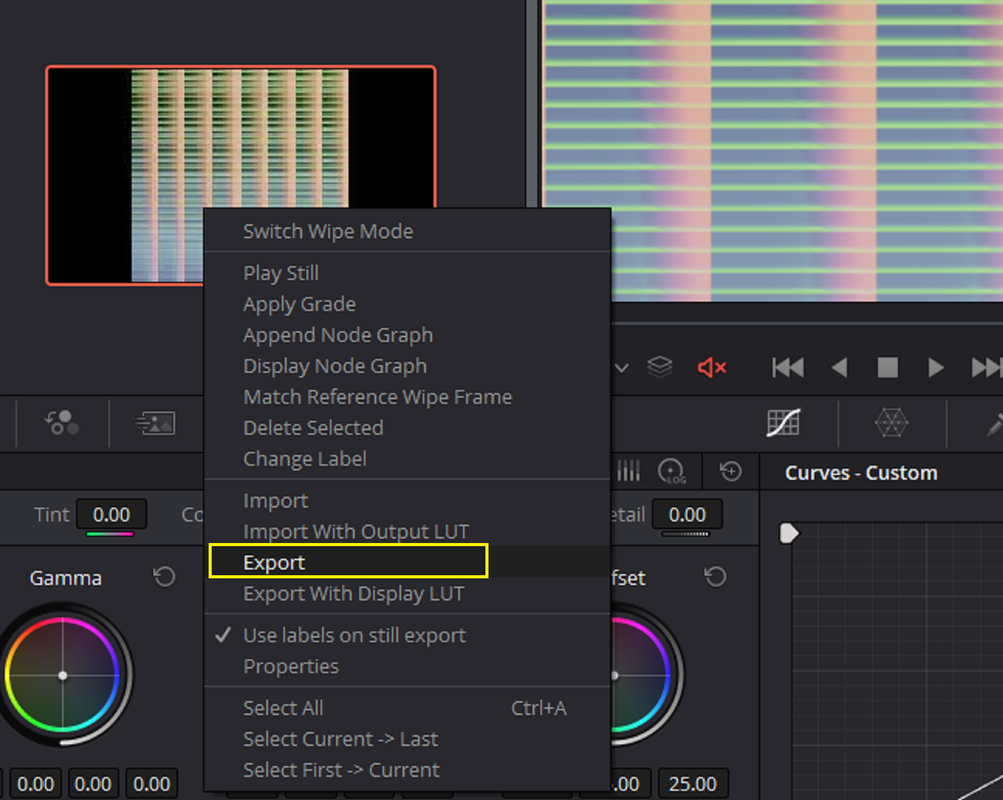Choose Delete Selected from context menu

[407, 428]
